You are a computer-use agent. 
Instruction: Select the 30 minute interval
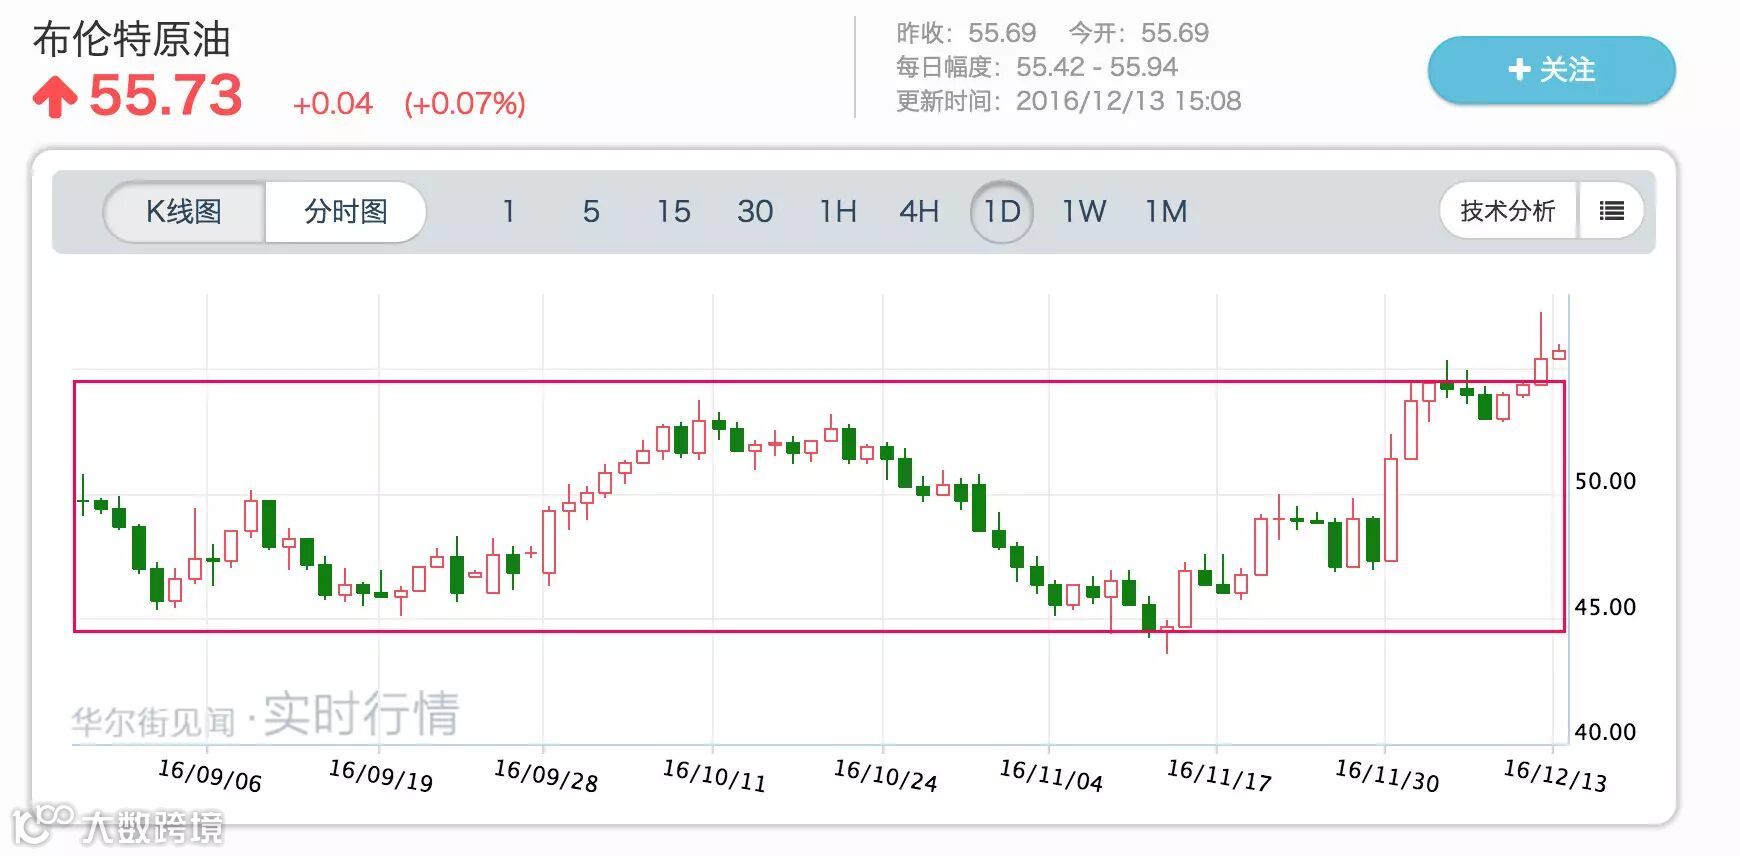pos(755,211)
